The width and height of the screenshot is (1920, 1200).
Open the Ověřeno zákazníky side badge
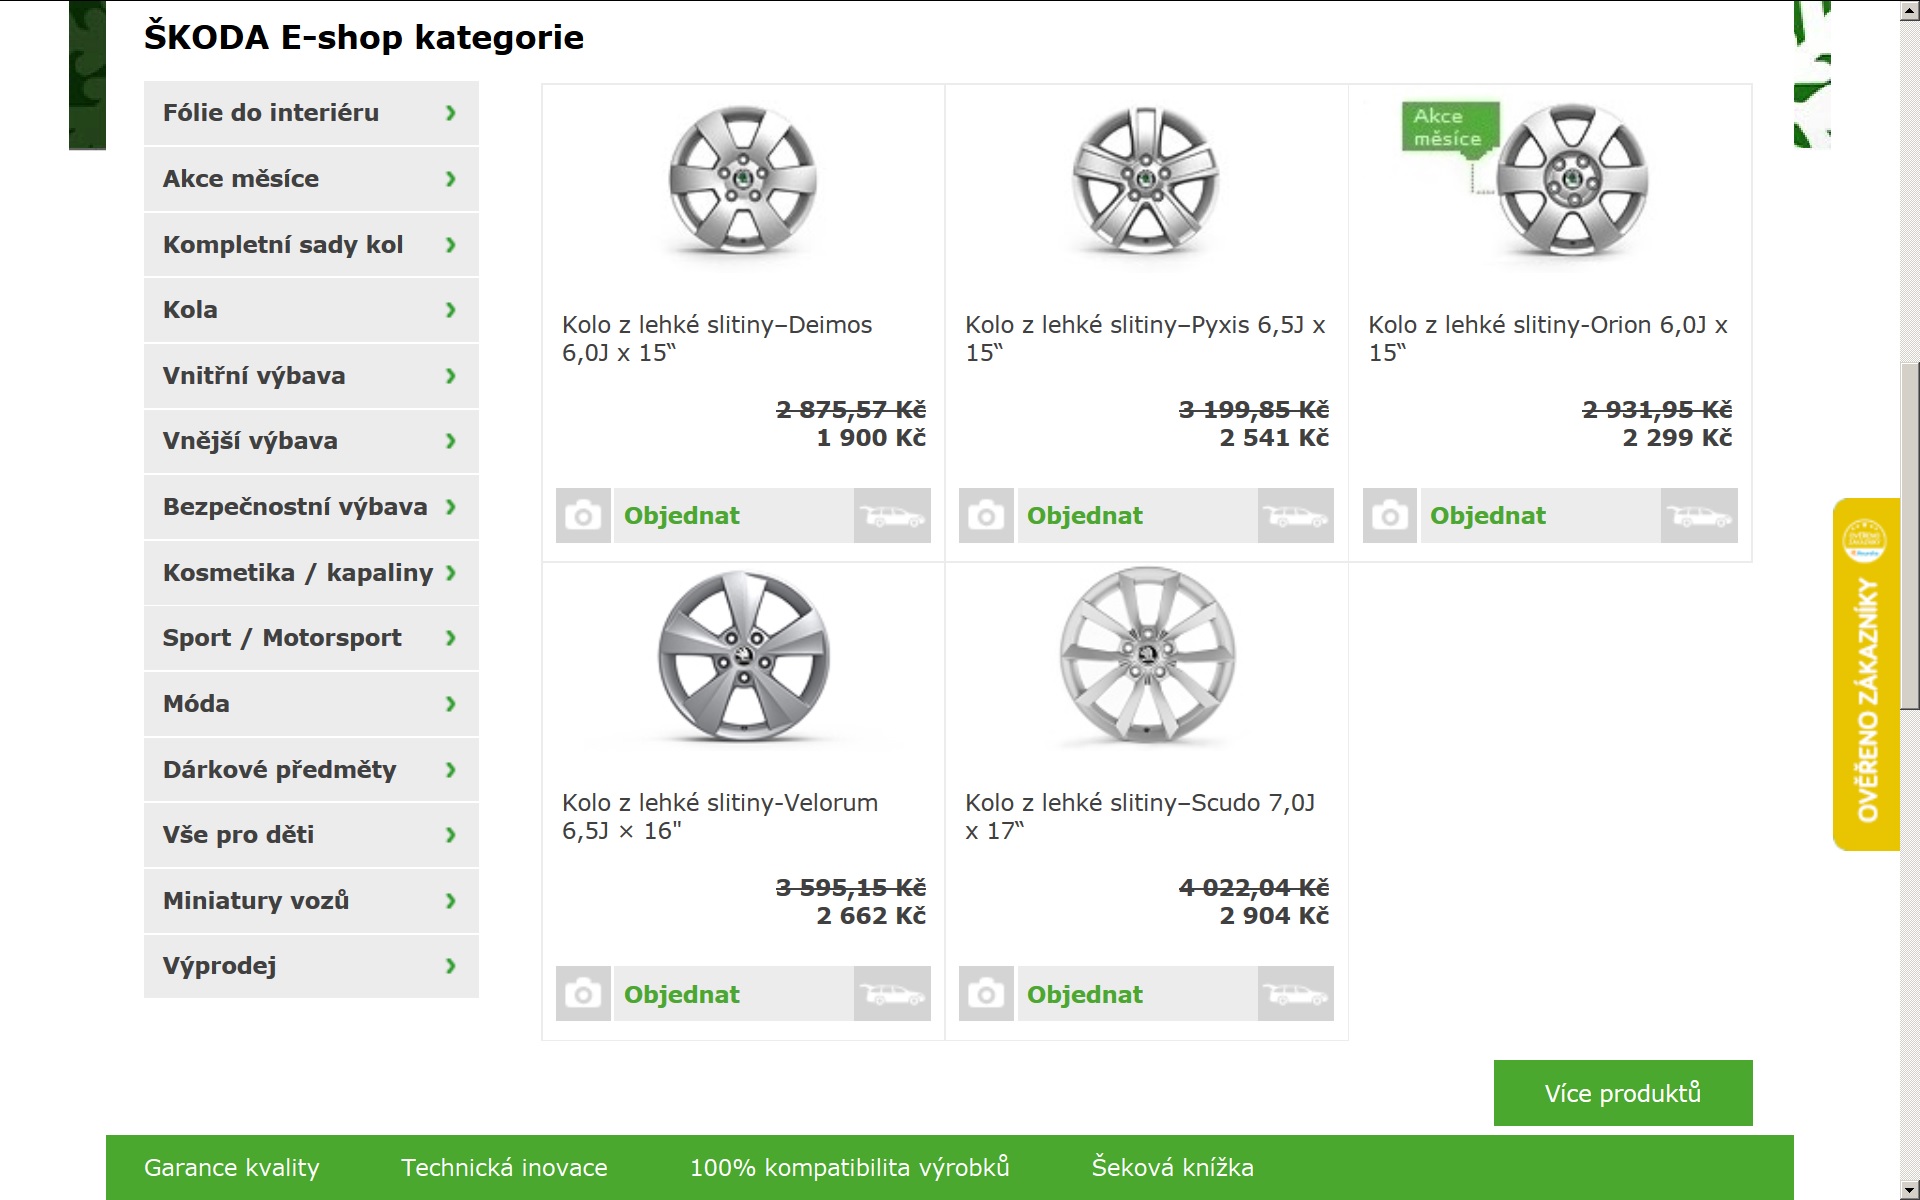point(1866,674)
